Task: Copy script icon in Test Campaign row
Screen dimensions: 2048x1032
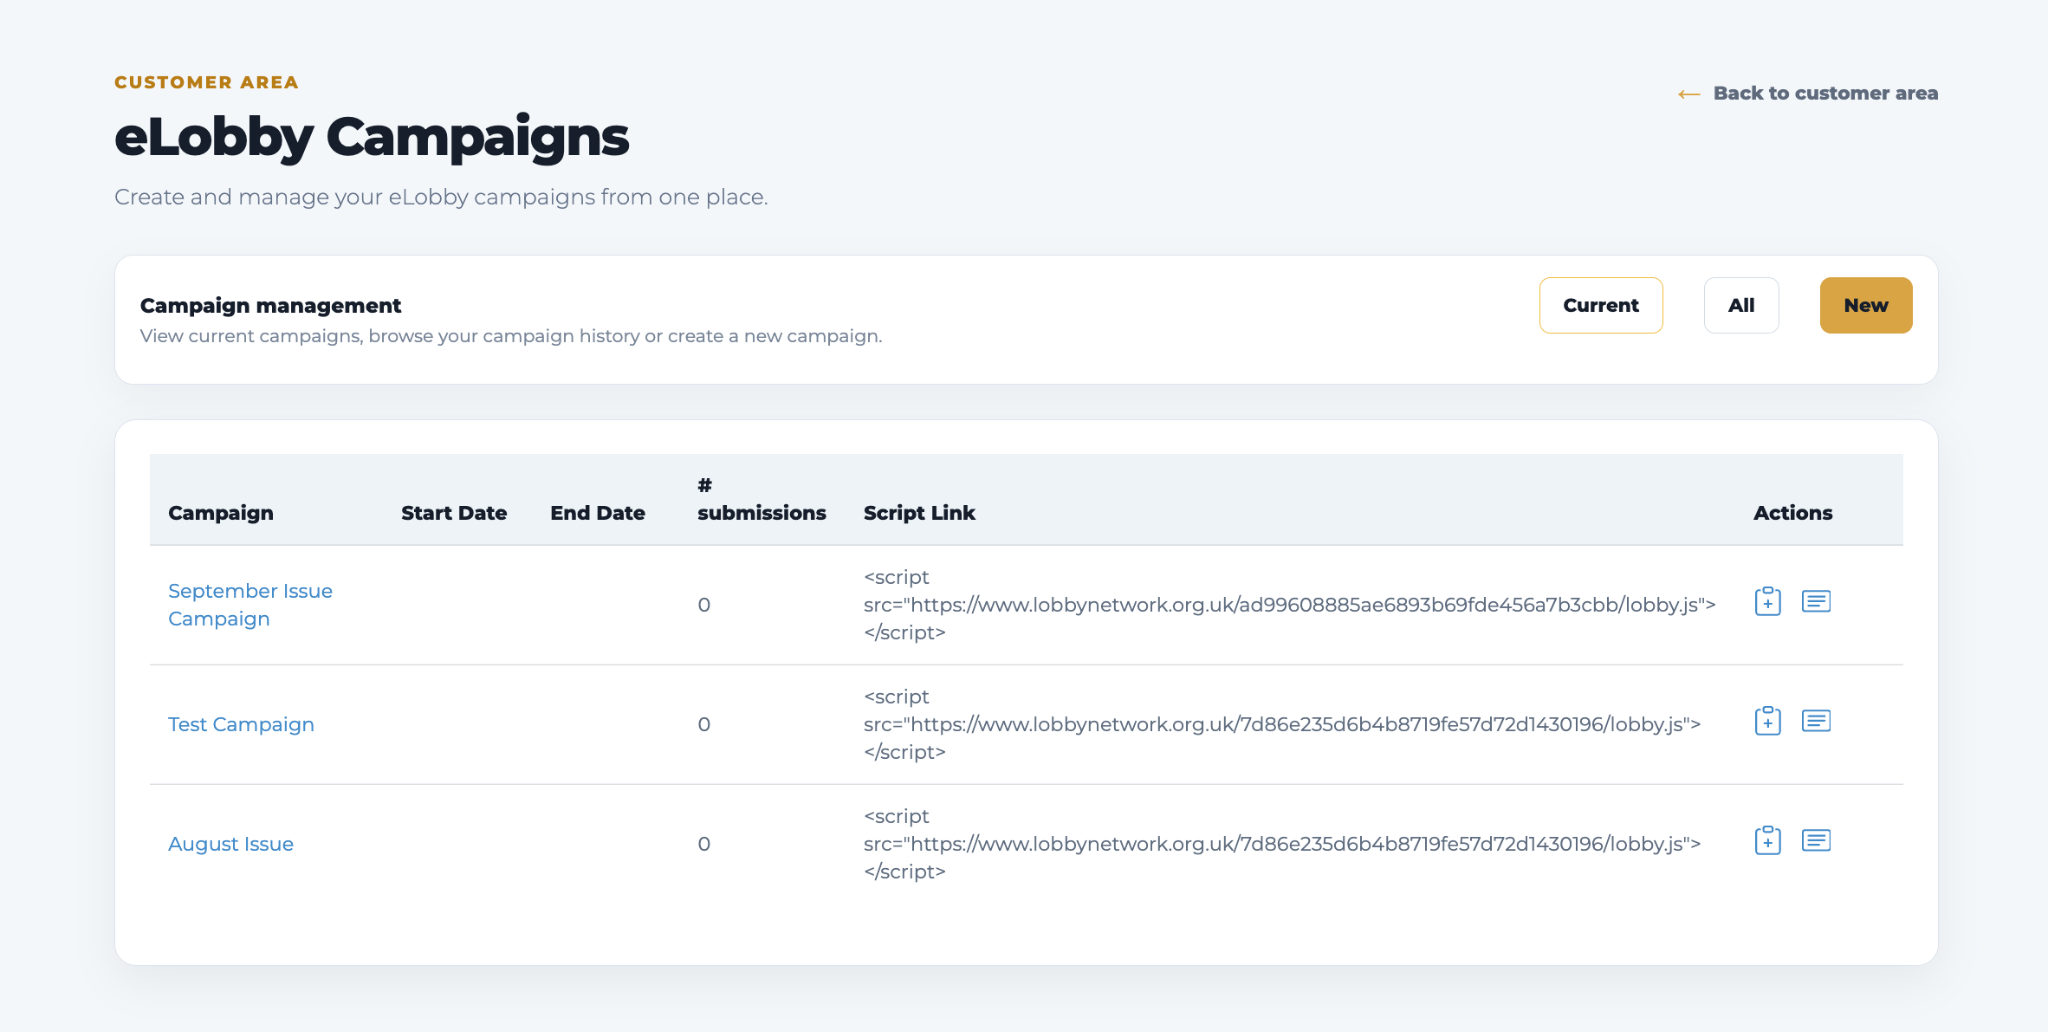Action: 1767,721
